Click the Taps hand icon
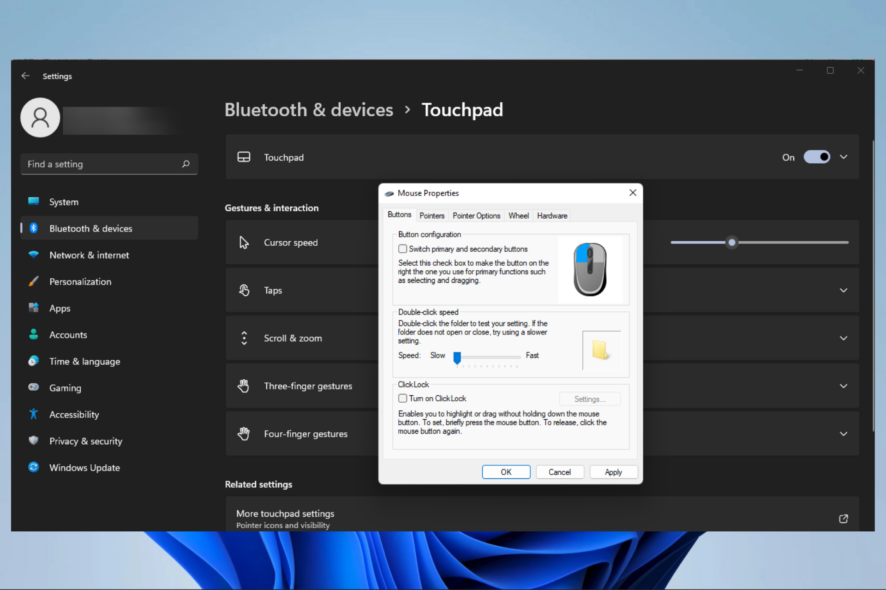Image resolution: width=886 pixels, height=590 pixels. (x=244, y=290)
